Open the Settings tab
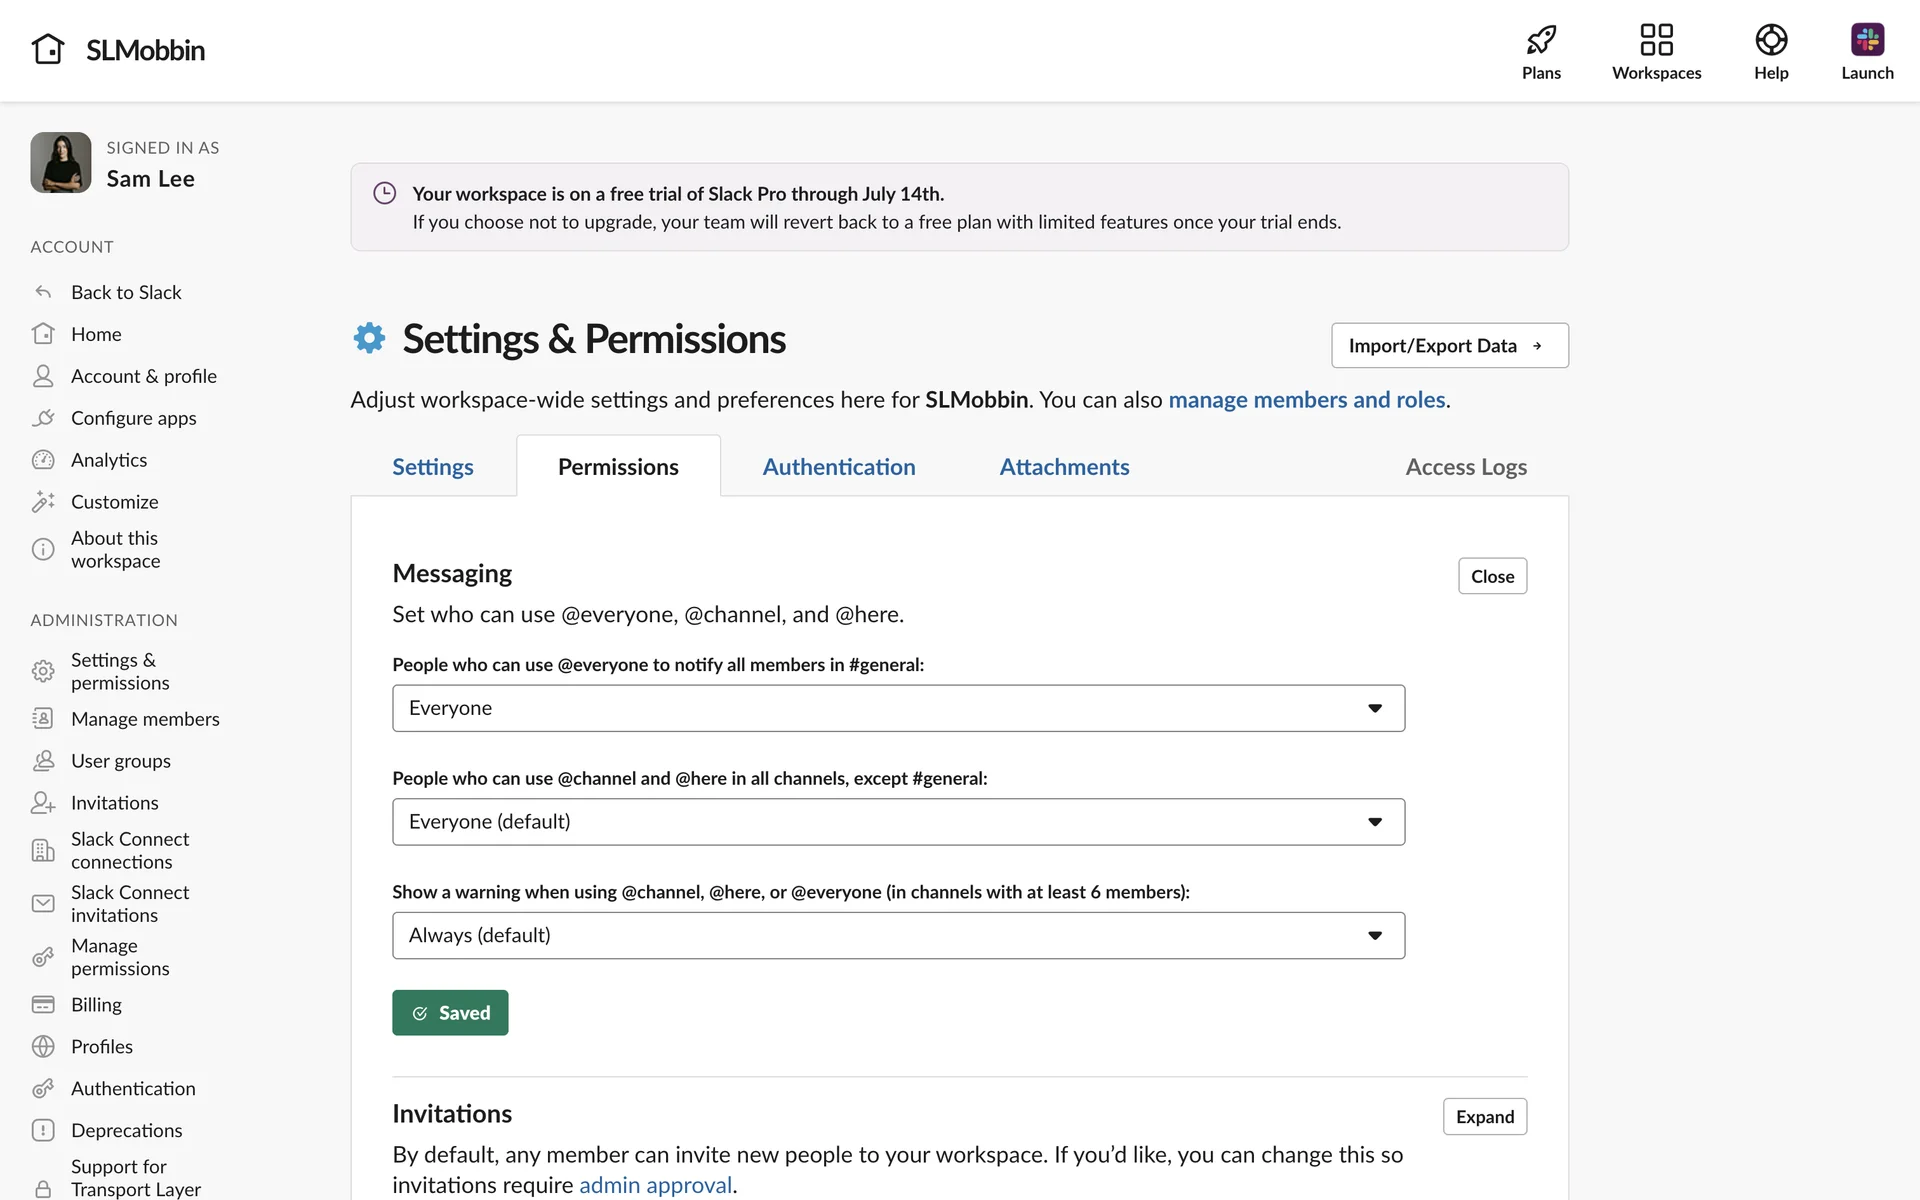This screenshot has height=1200, width=1920. point(432,467)
